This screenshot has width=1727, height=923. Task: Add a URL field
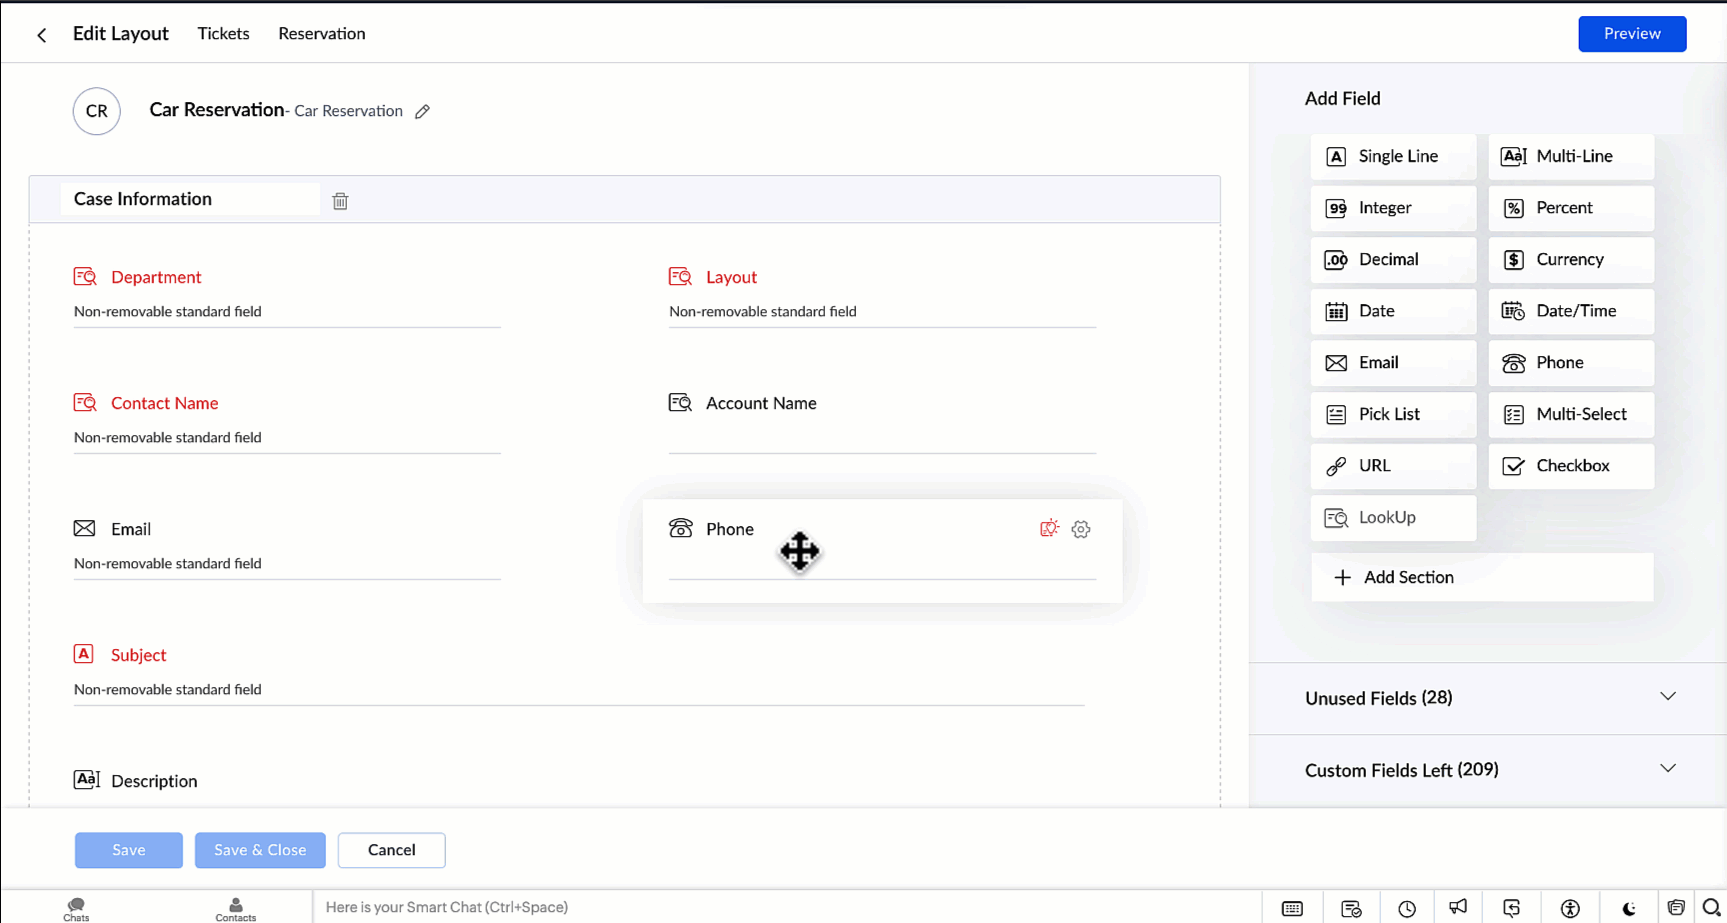1393,466
